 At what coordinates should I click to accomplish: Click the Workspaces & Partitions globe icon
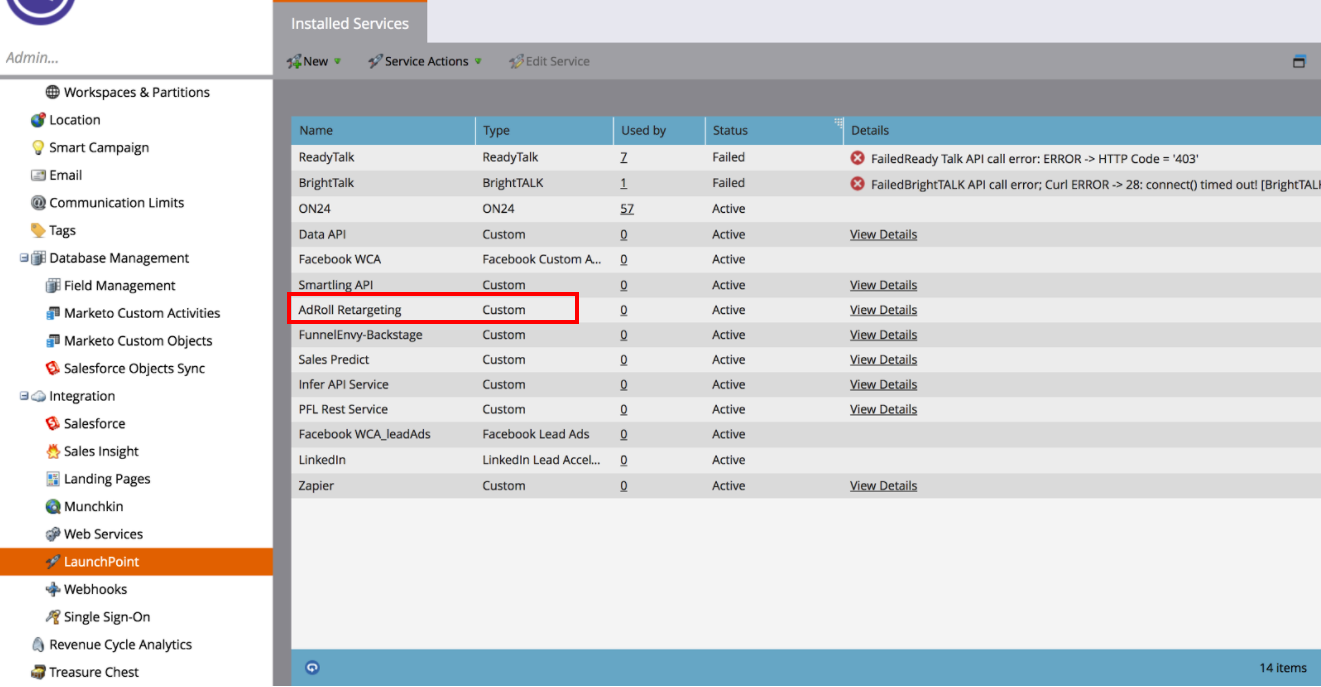[x=53, y=92]
